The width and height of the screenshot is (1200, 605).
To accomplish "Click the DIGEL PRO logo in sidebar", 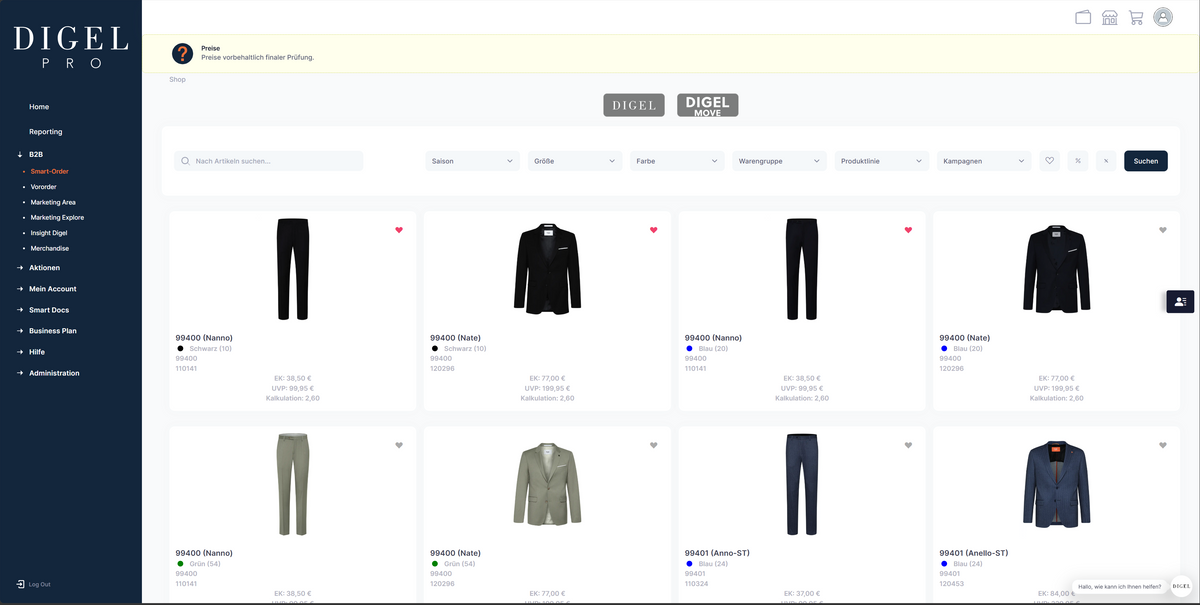I will 71,46.
